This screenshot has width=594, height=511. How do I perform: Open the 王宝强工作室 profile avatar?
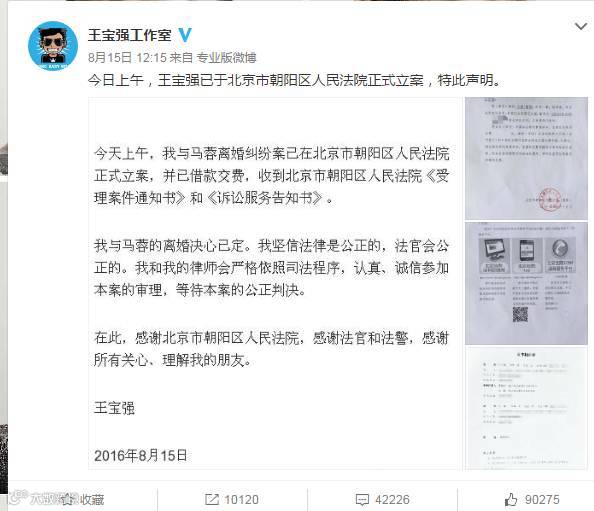[53, 46]
